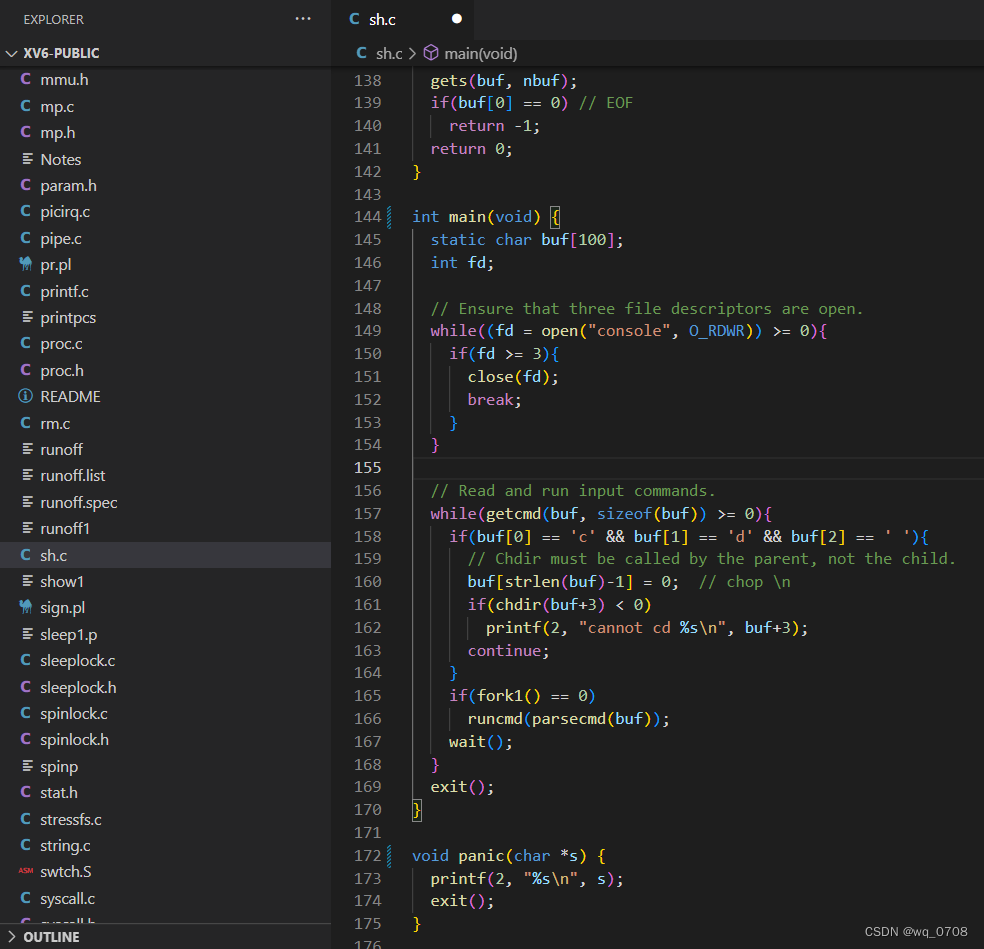This screenshot has width=984, height=949.
Task: Click the file icon beside show1
Action: tap(27, 581)
